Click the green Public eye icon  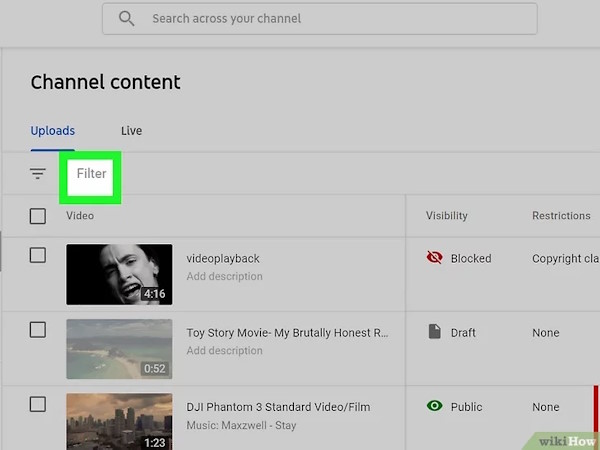click(434, 407)
